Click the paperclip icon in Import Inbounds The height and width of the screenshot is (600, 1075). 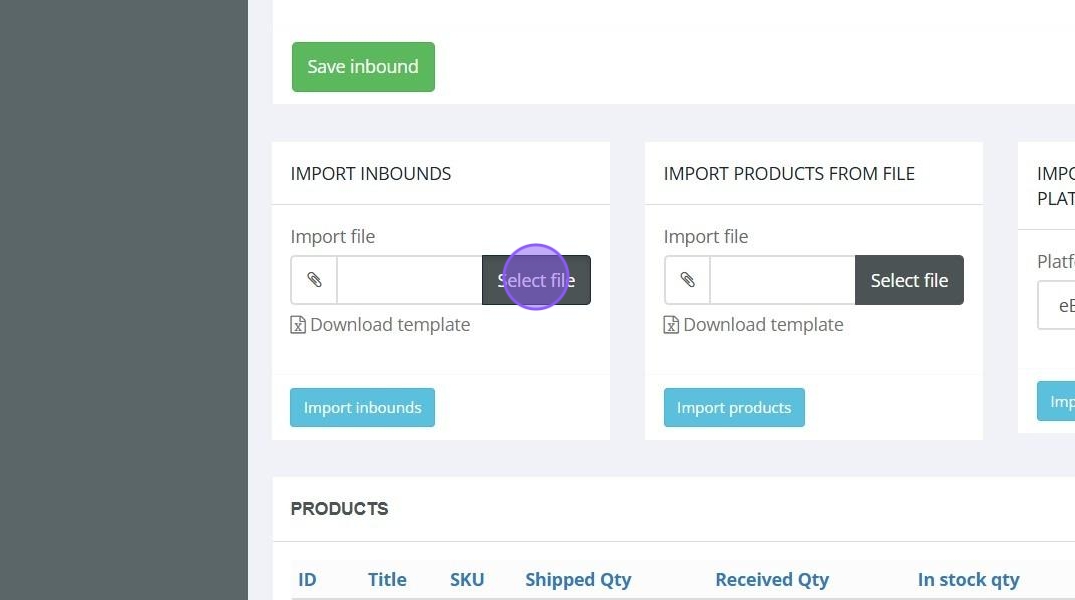click(314, 280)
